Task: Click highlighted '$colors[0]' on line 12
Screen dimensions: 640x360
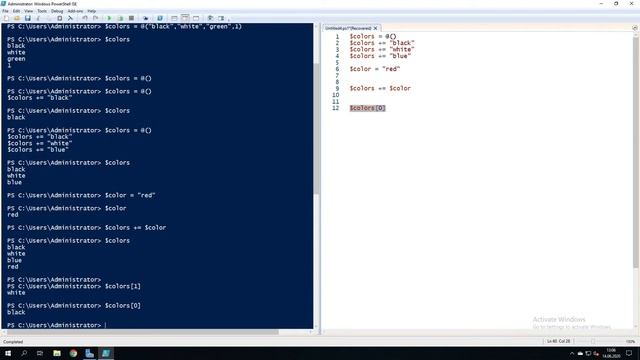Action: click(367, 108)
